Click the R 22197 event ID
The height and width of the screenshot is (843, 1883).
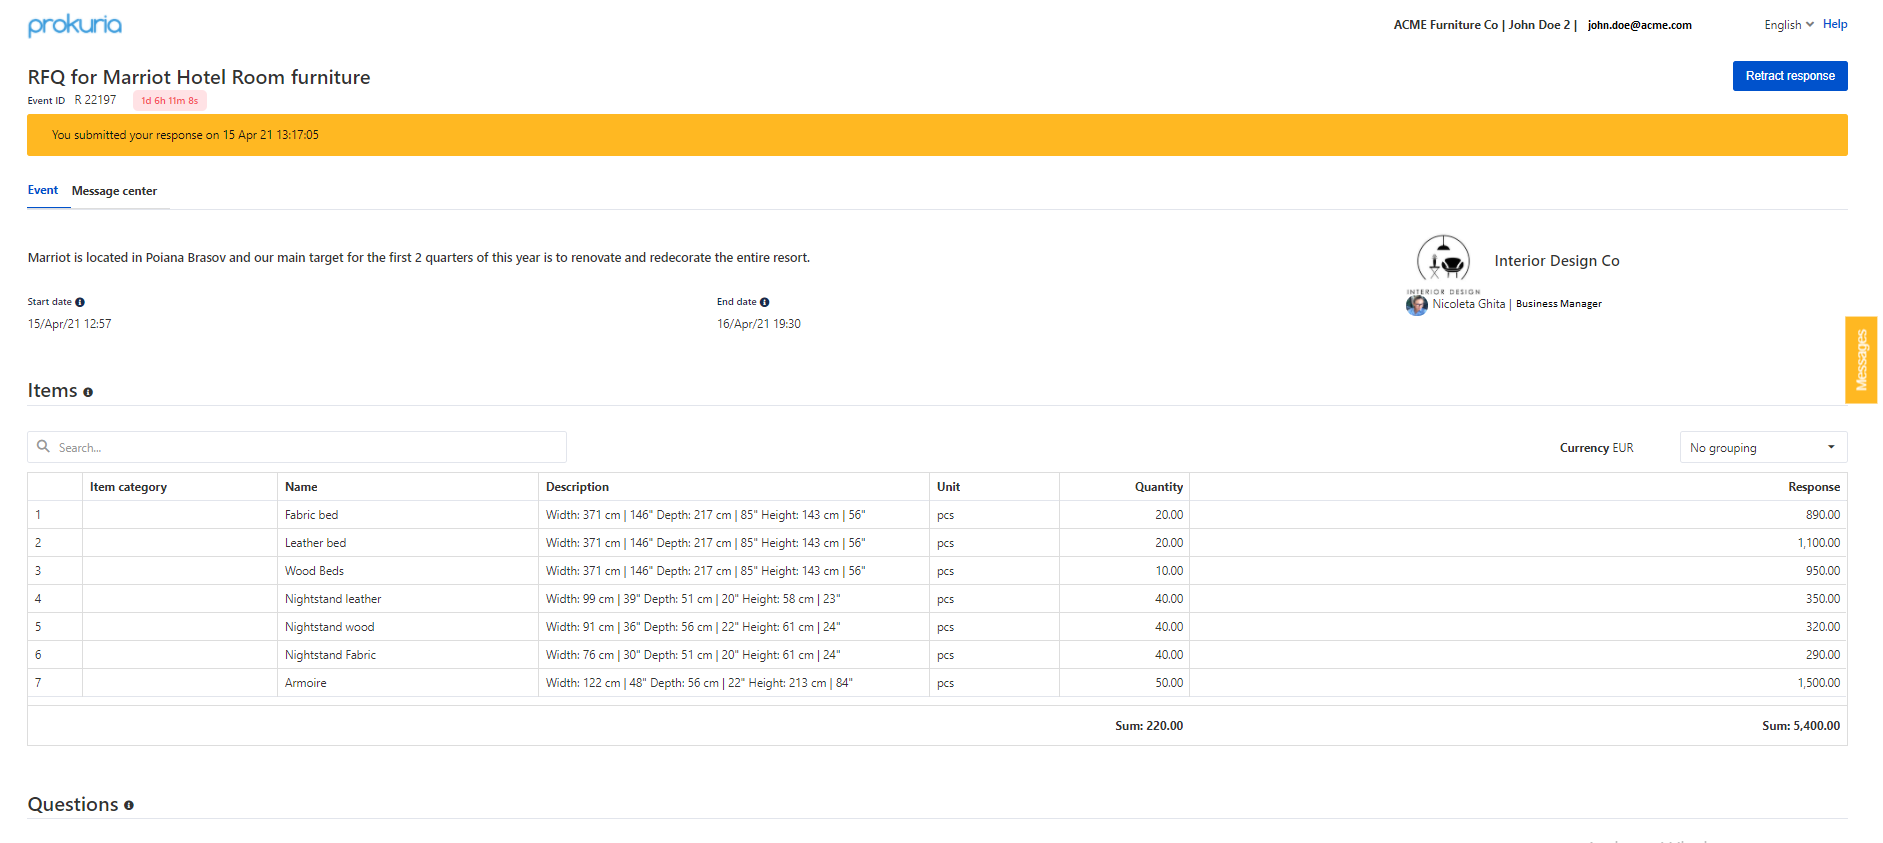pyautogui.click(x=95, y=100)
